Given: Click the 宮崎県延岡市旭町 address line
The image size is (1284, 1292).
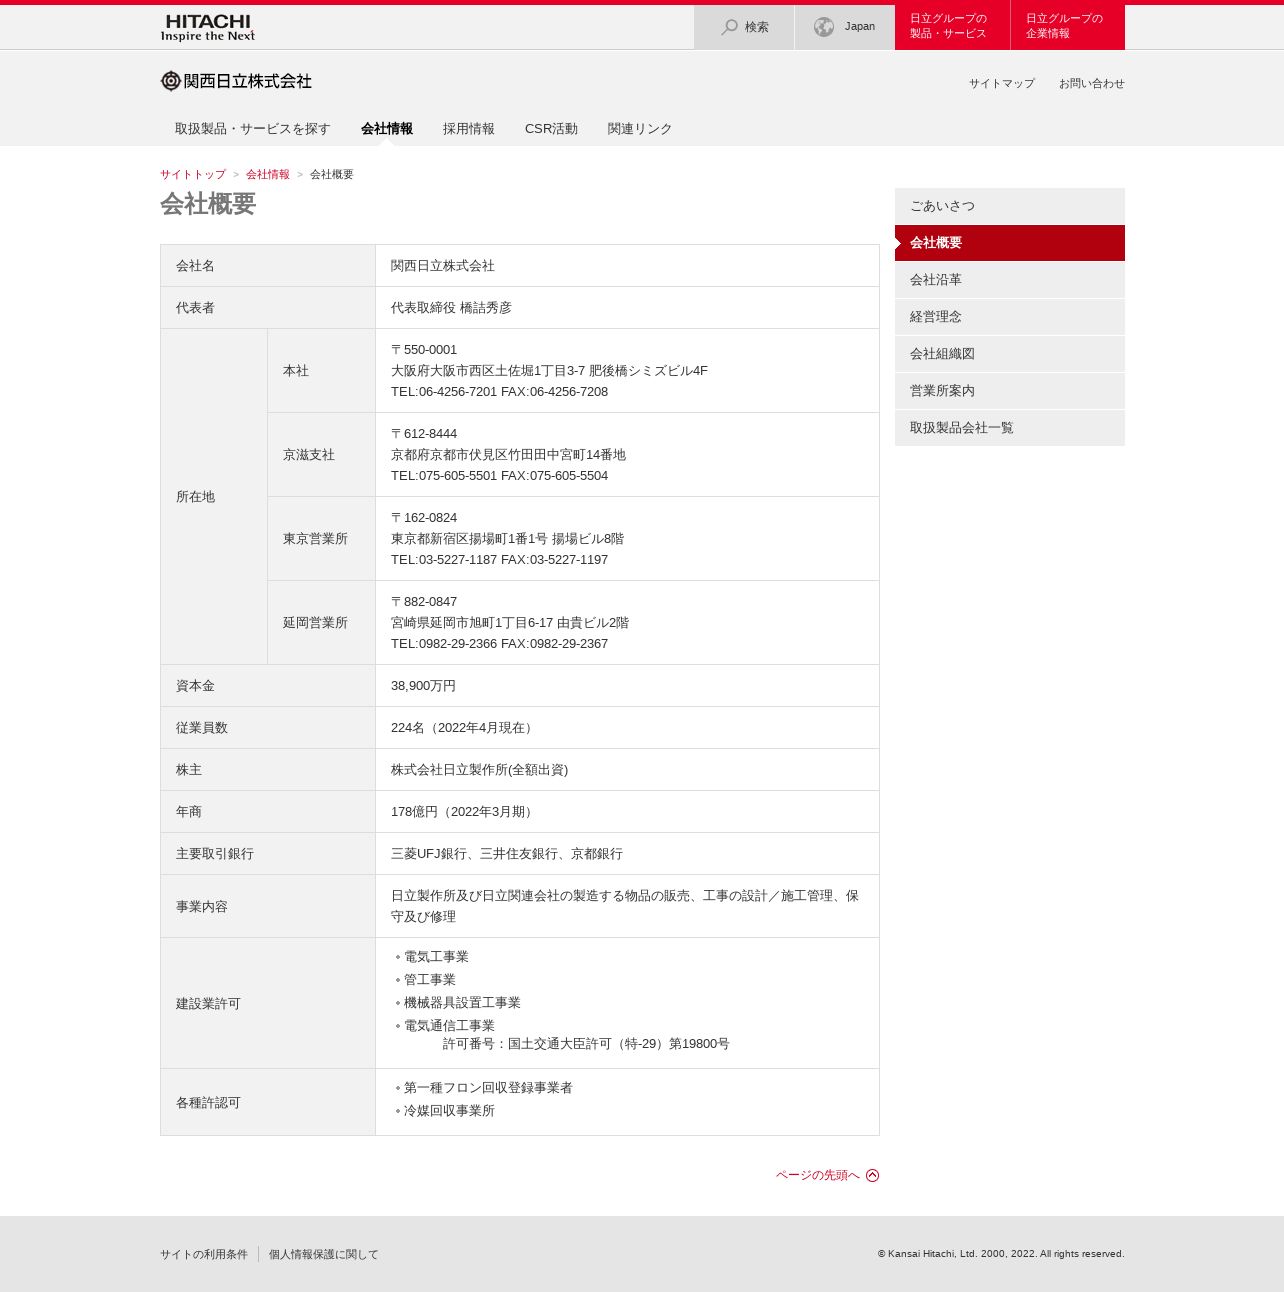Looking at the screenshot, I should click(510, 623).
